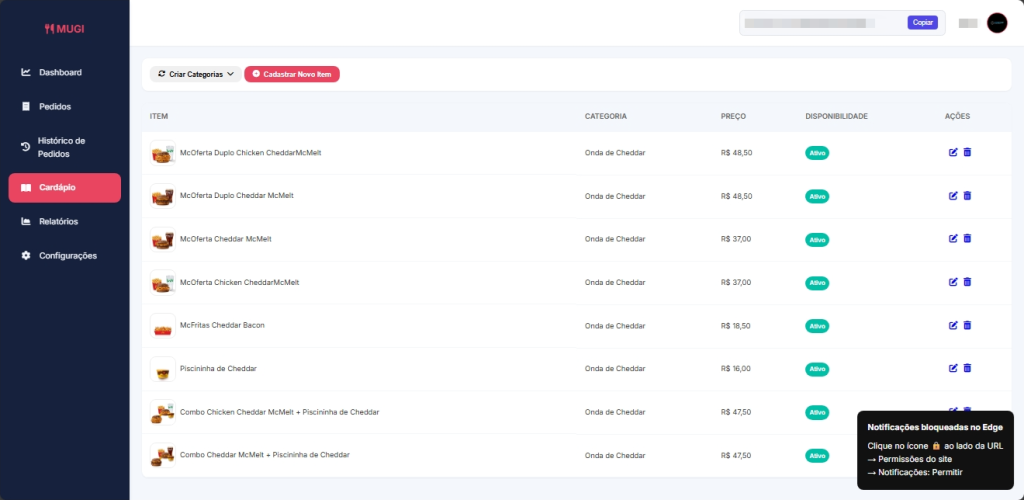This screenshot has width=1024, height=500.
Task: Open Histórico de Pedidos page
Action: 60,147
